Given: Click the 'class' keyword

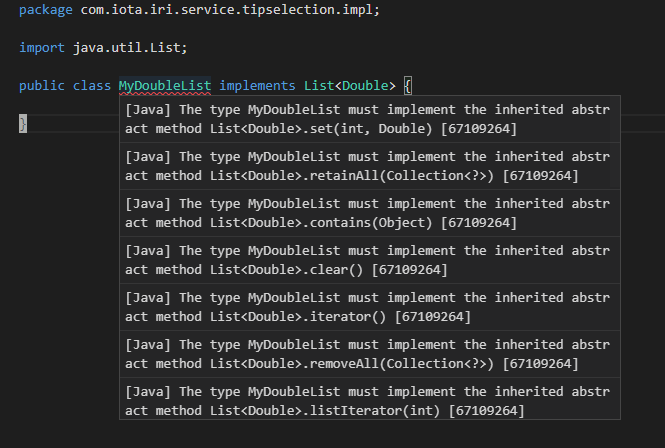Looking at the screenshot, I should 92,86.
